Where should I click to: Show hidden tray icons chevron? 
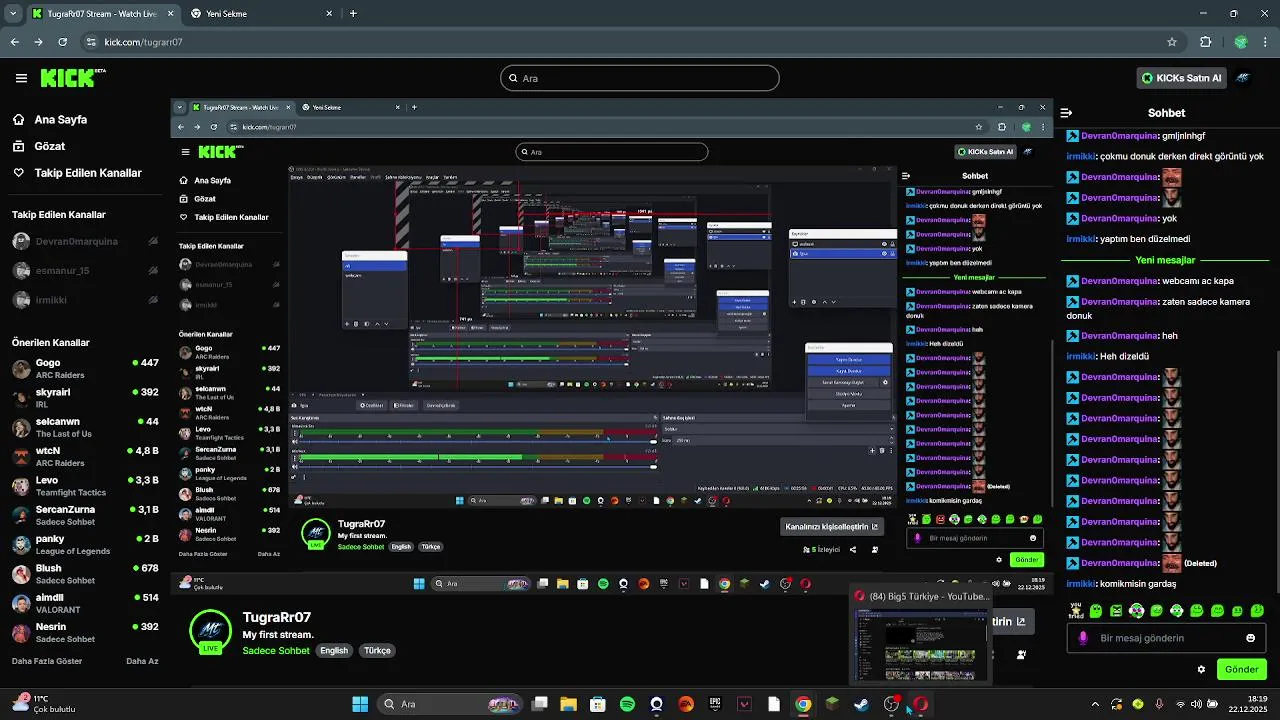coord(1095,704)
